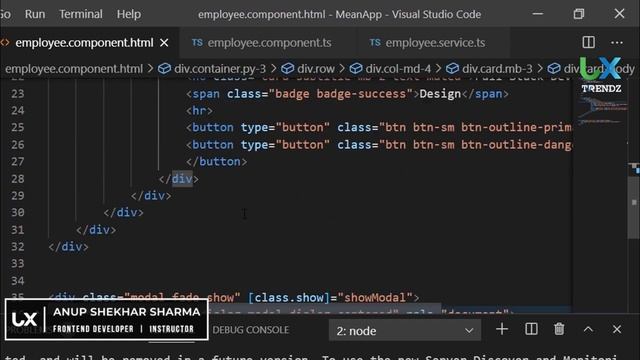Open the Help menu

pos(129,14)
